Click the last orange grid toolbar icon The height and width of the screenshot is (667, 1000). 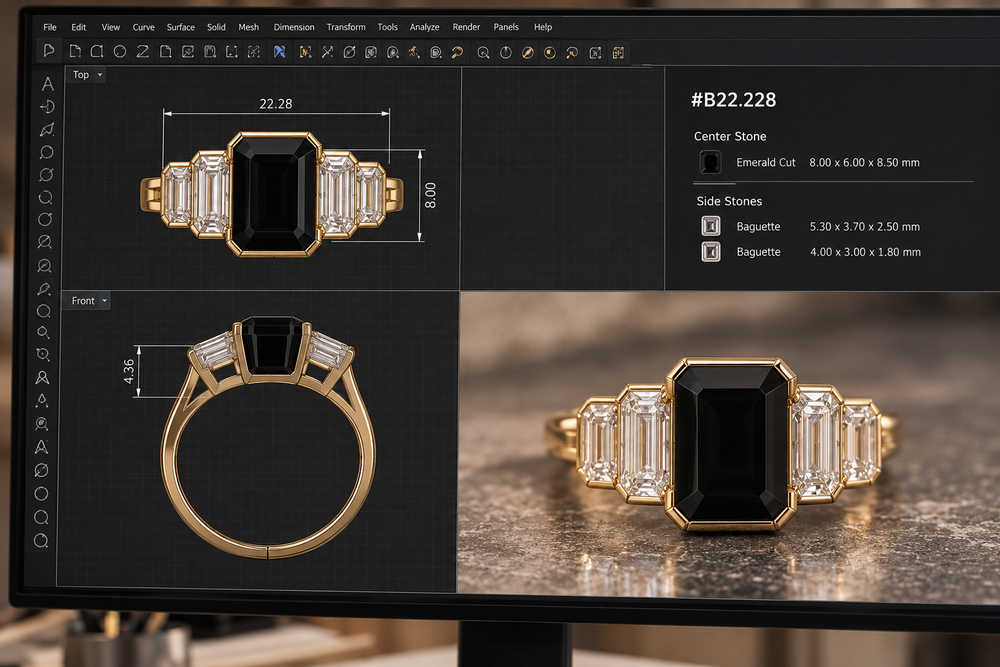618,53
